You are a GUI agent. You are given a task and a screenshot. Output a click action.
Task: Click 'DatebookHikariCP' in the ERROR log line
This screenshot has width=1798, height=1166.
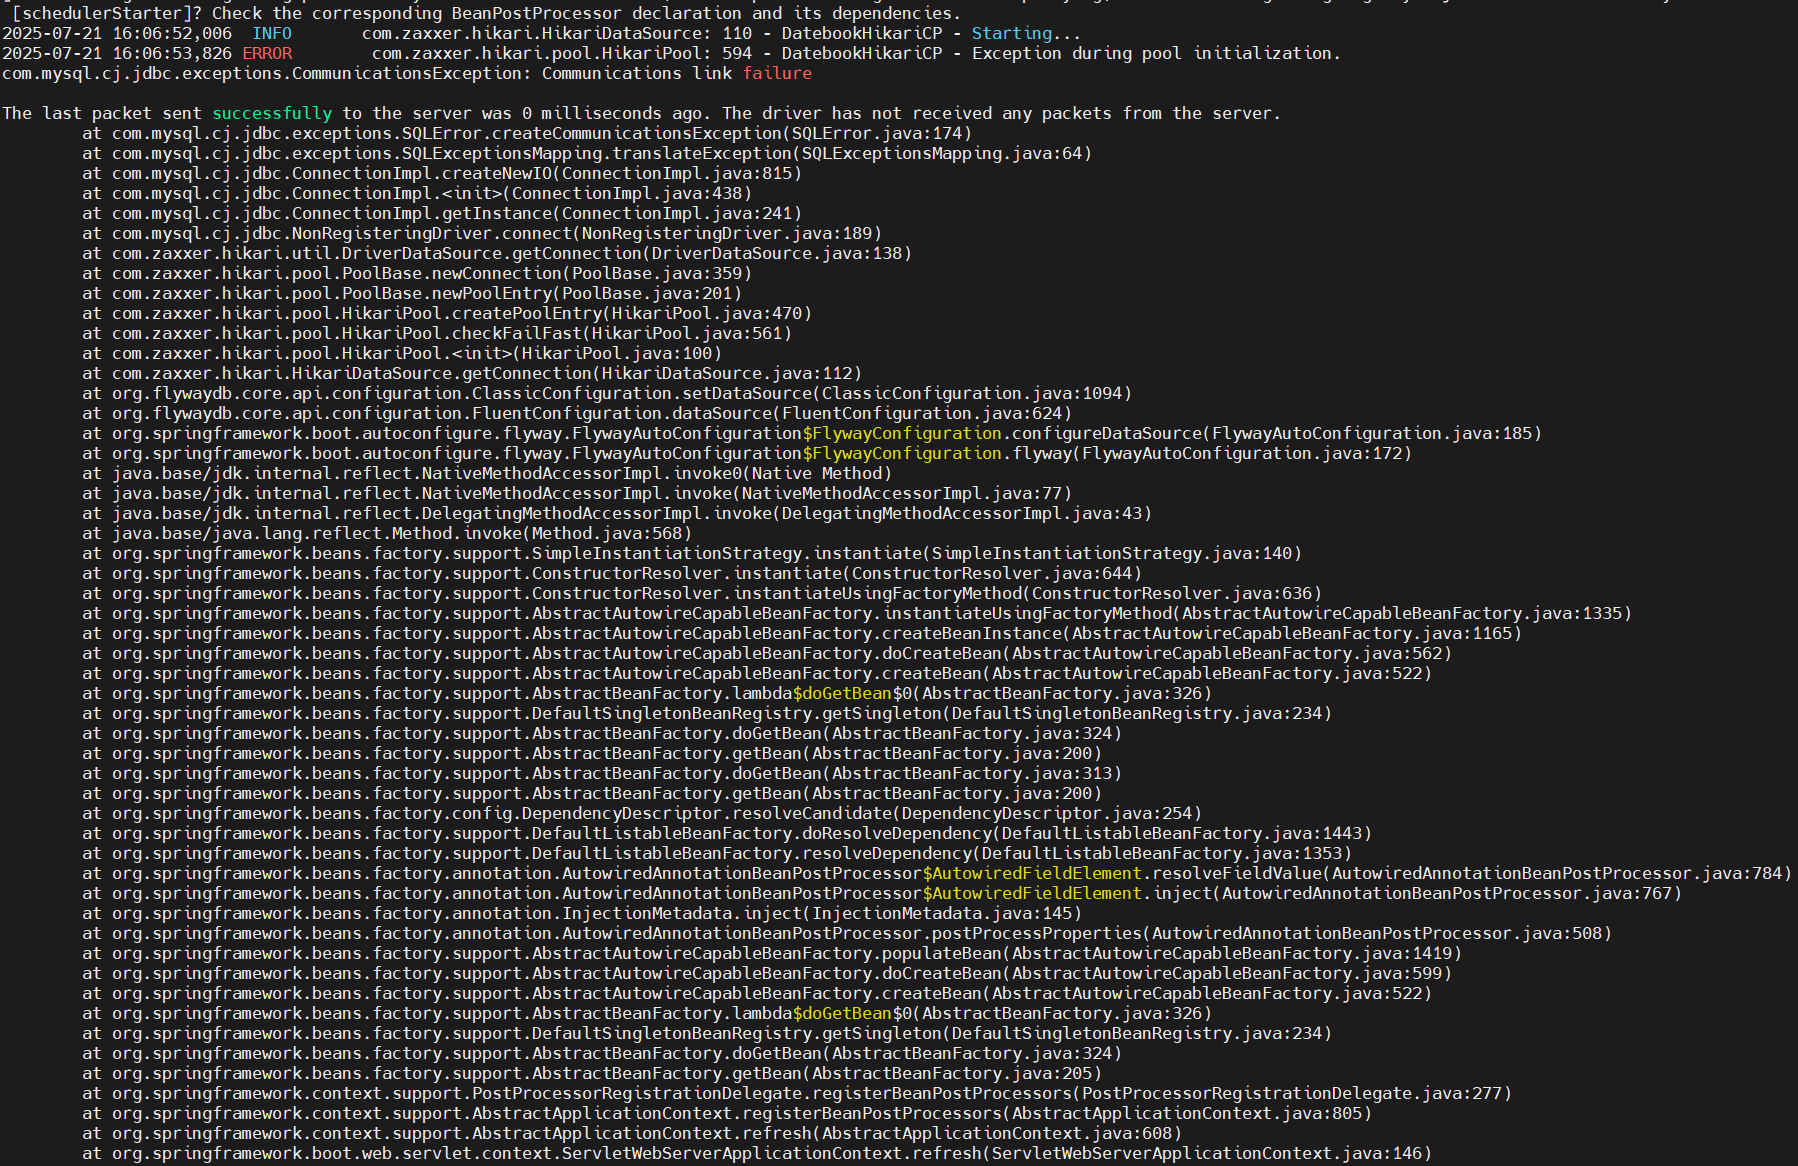[x=862, y=54]
